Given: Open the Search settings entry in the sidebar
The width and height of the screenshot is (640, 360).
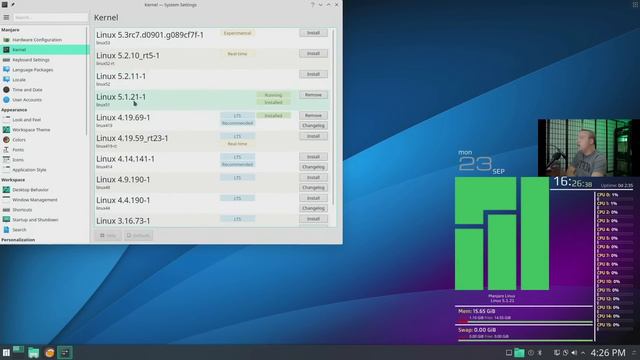Looking at the screenshot, I should [x=43, y=230].
